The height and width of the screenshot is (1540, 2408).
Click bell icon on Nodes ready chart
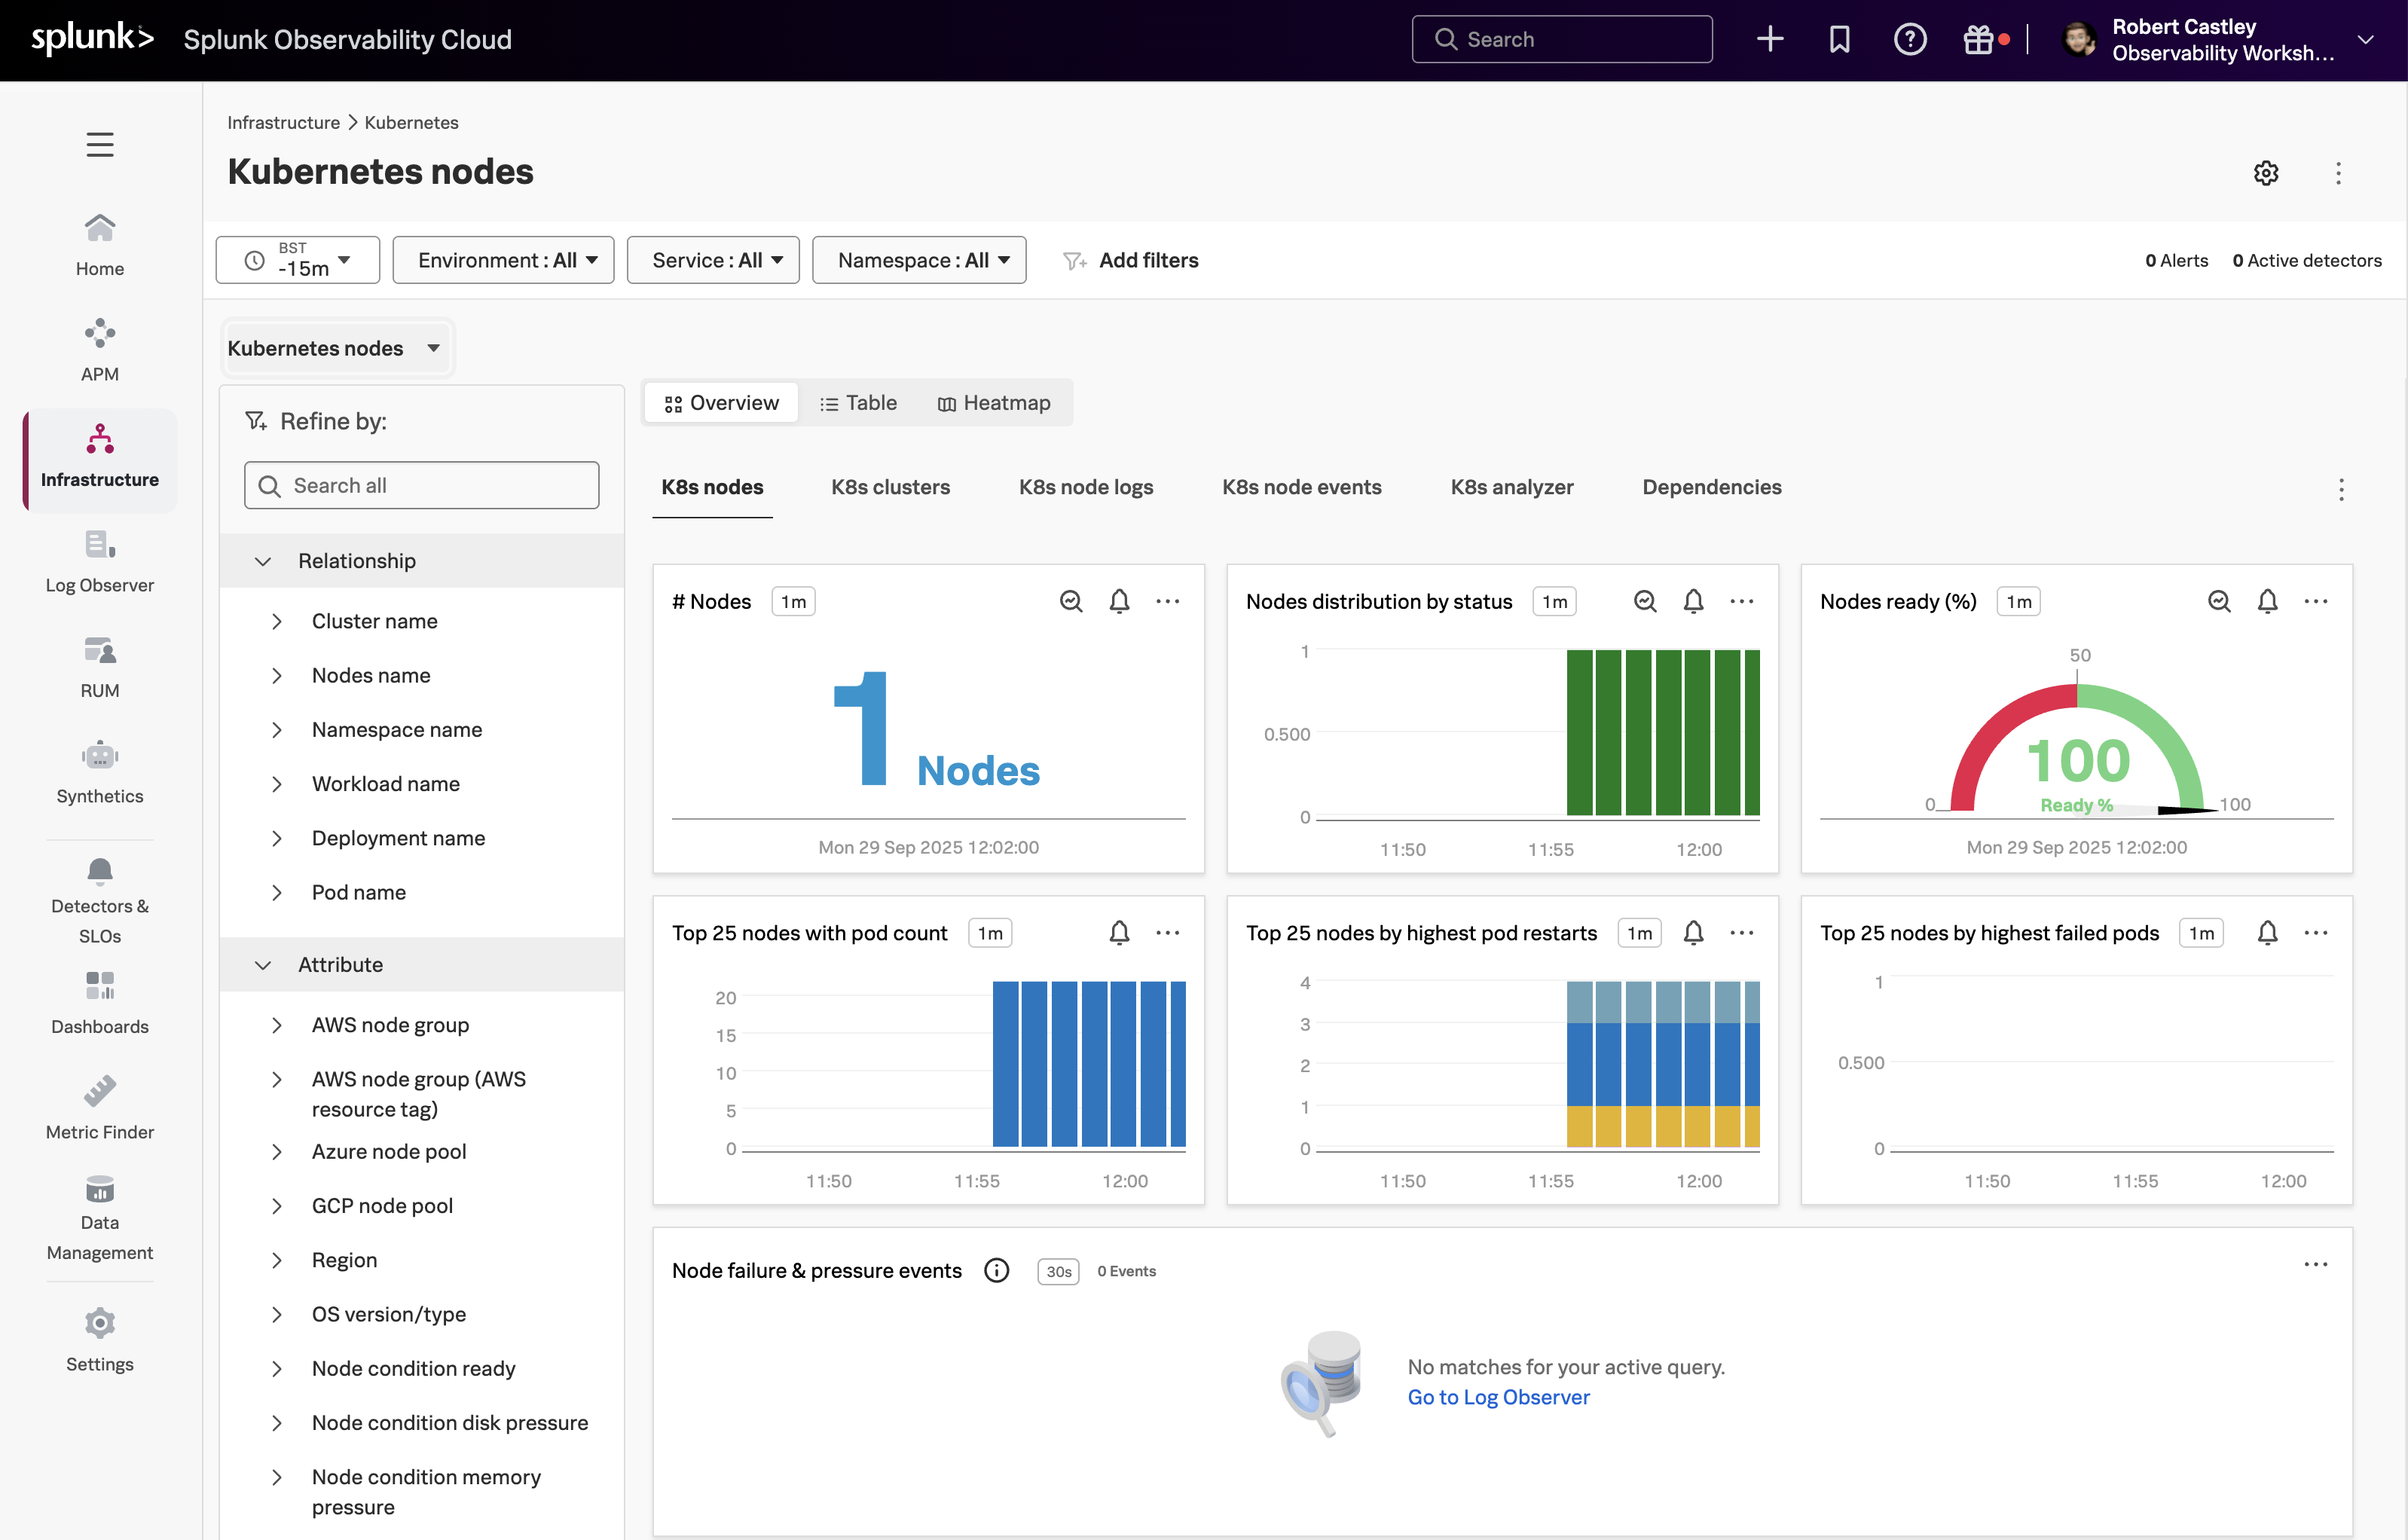(2267, 601)
